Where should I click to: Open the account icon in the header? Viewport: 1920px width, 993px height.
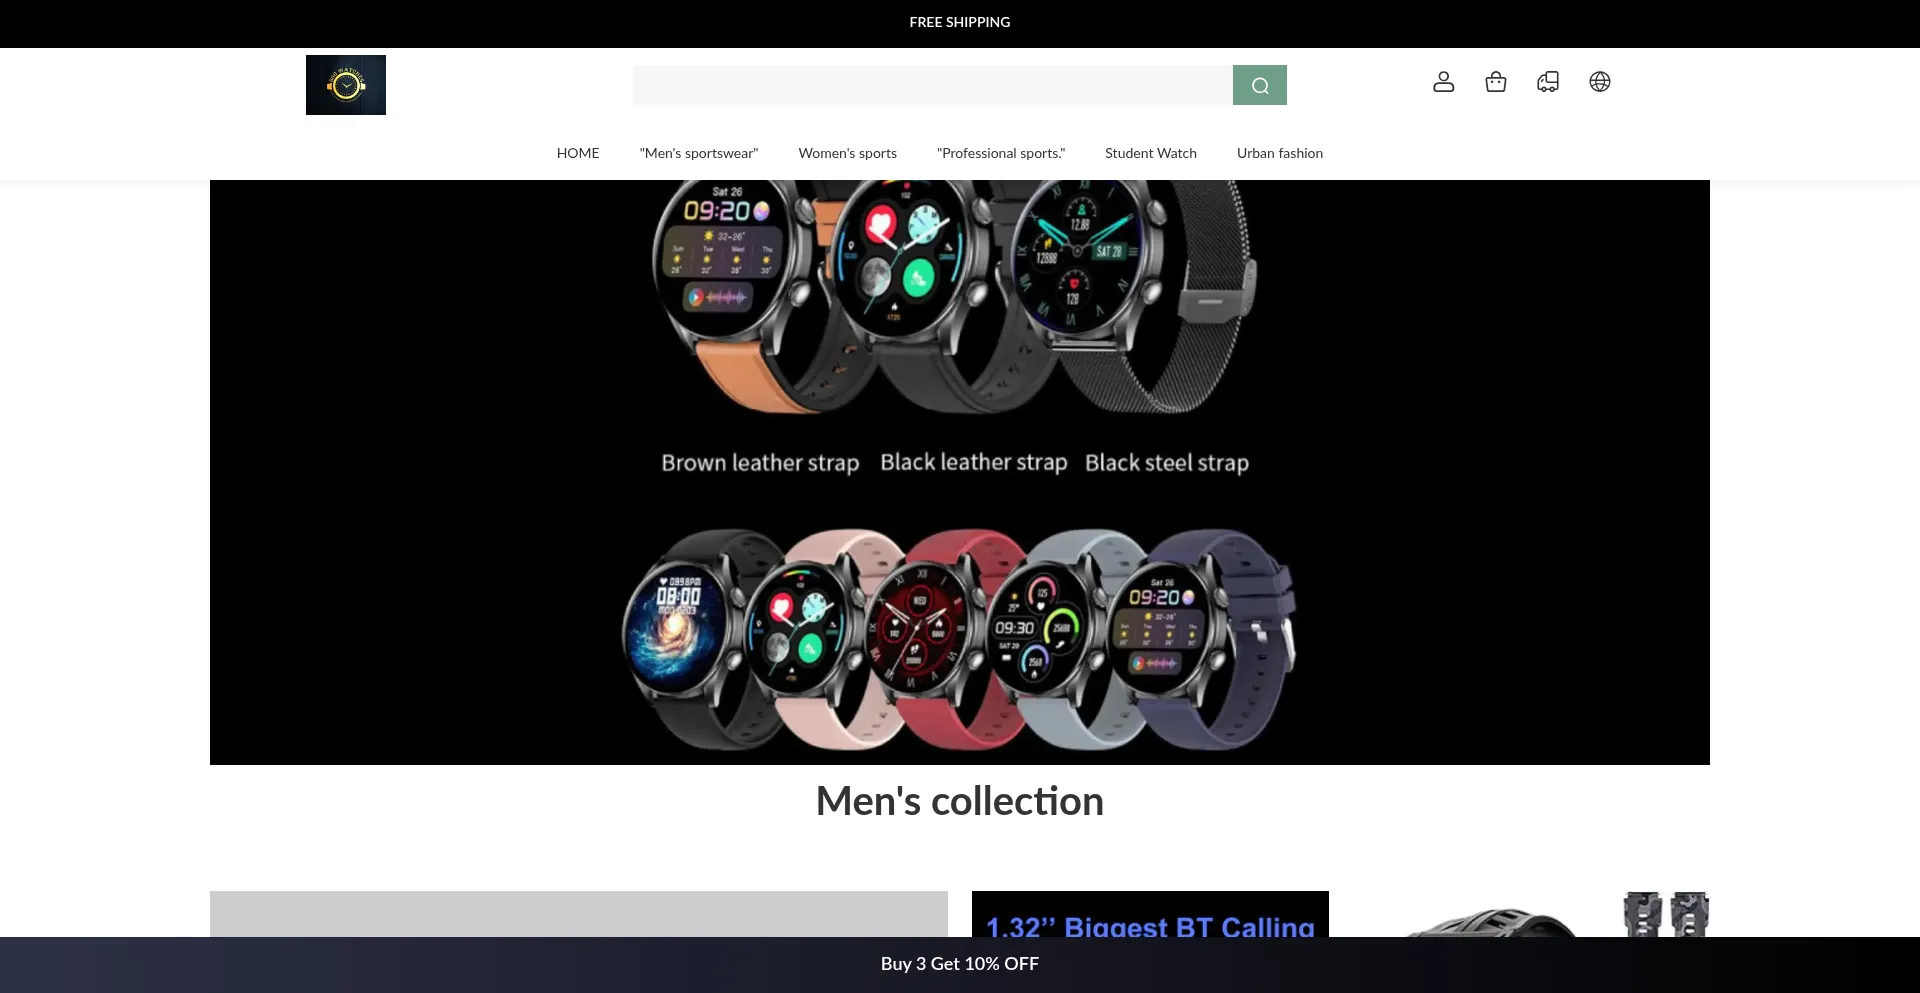pos(1443,82)
